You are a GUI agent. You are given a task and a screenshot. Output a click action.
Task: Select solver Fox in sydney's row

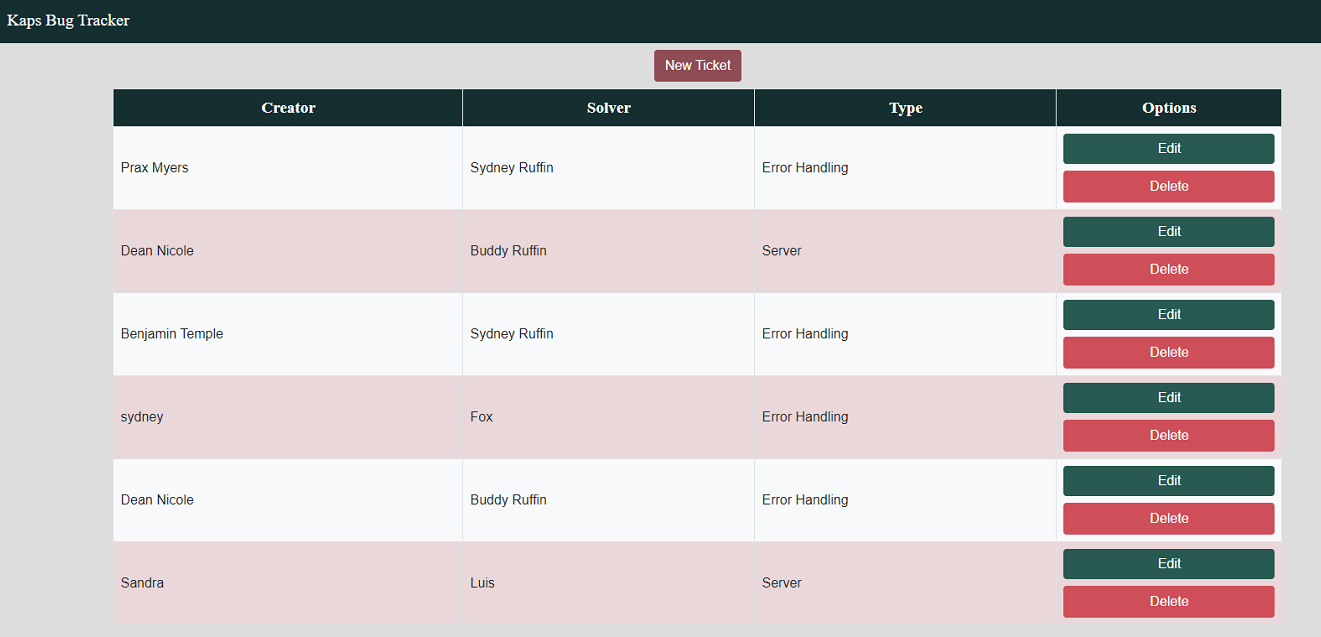[x=480, y=417]
